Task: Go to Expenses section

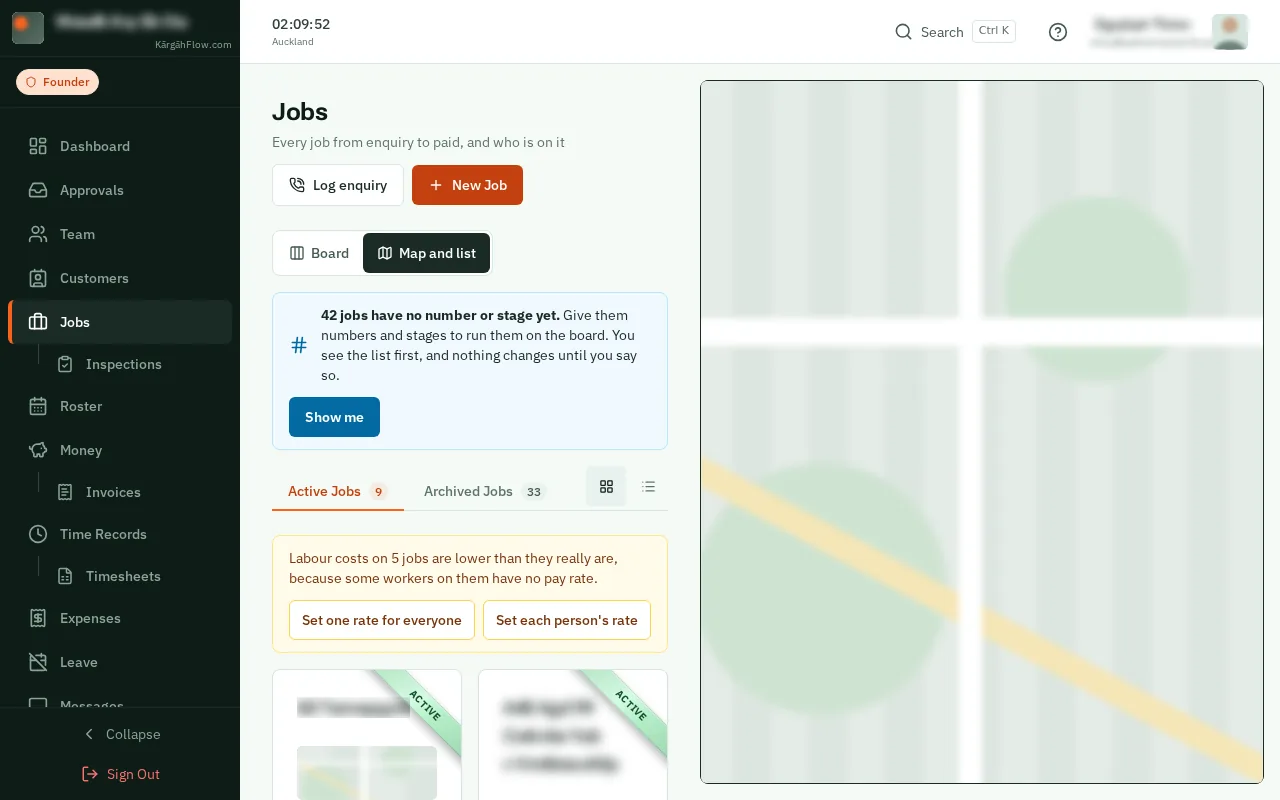Action: (x=120, y=618)
